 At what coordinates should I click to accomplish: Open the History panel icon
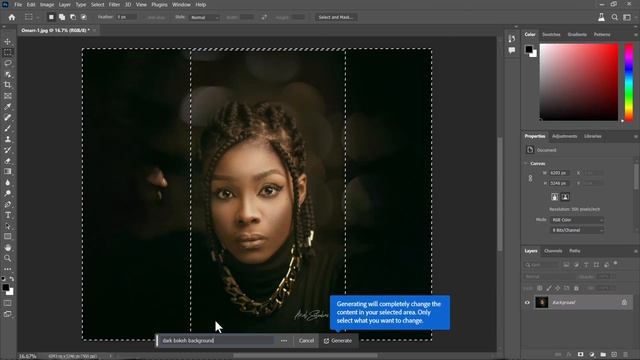(x=512, y=38)
